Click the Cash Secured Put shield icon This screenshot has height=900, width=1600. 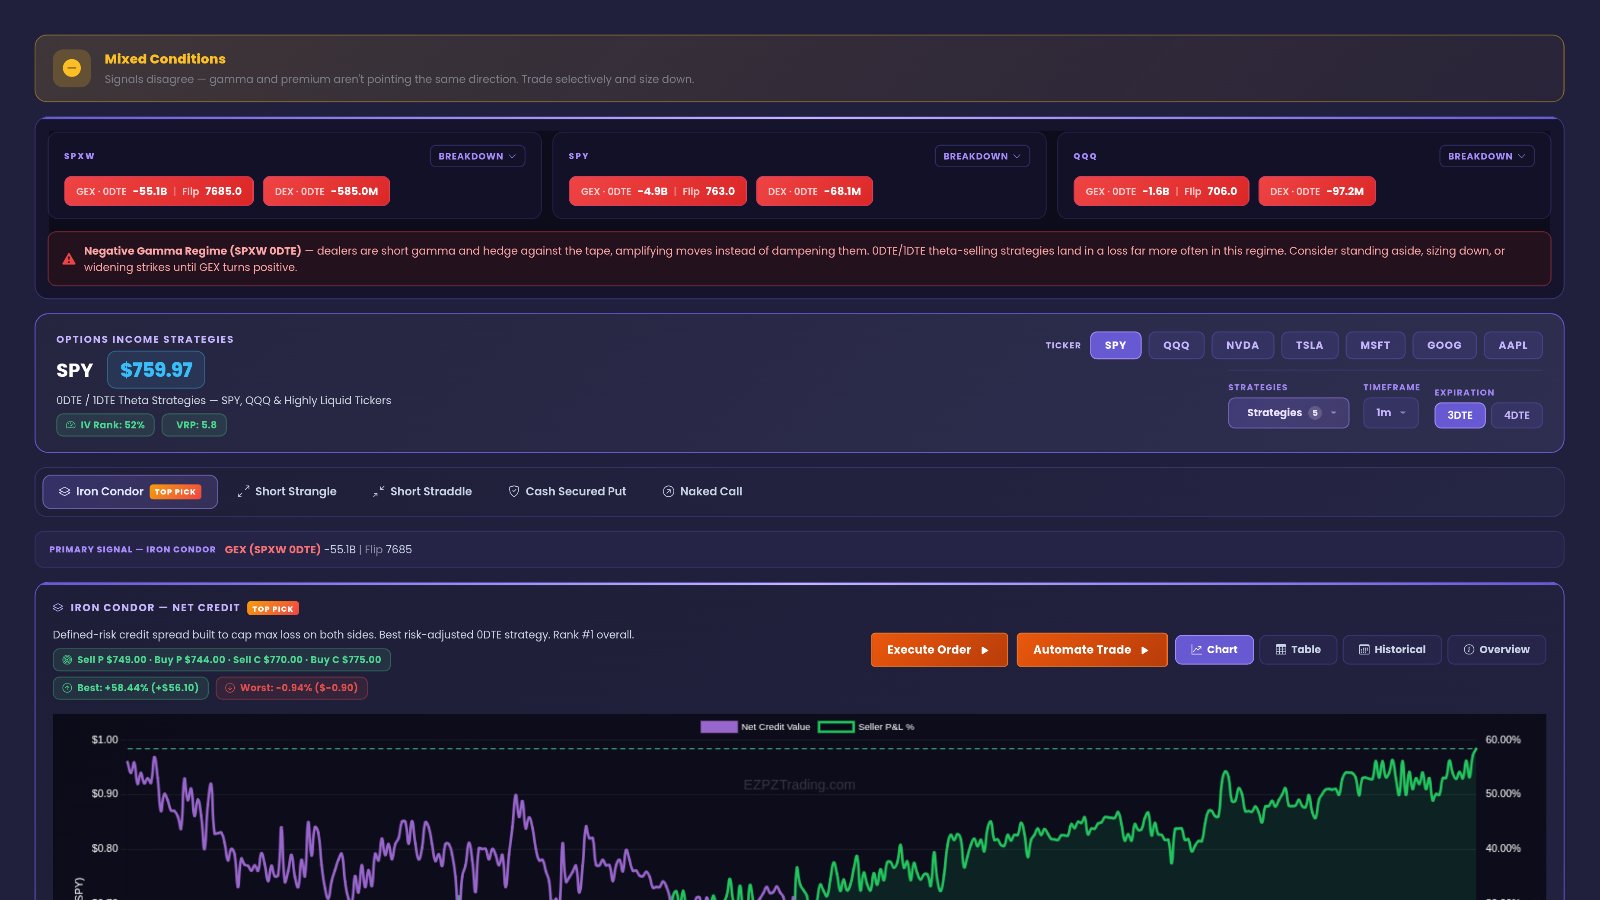tap(514, 492)
